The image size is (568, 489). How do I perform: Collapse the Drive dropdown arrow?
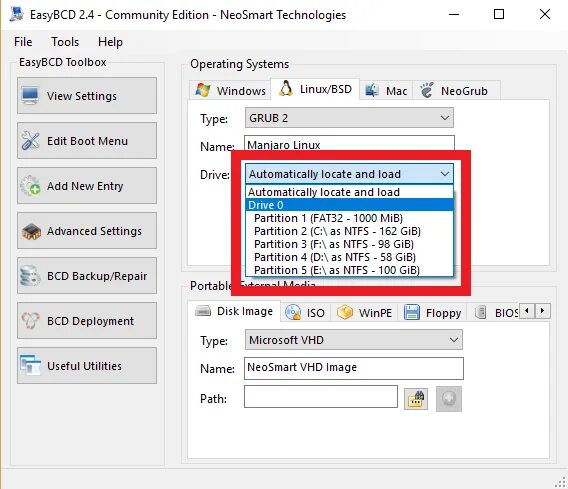(445, 174)
